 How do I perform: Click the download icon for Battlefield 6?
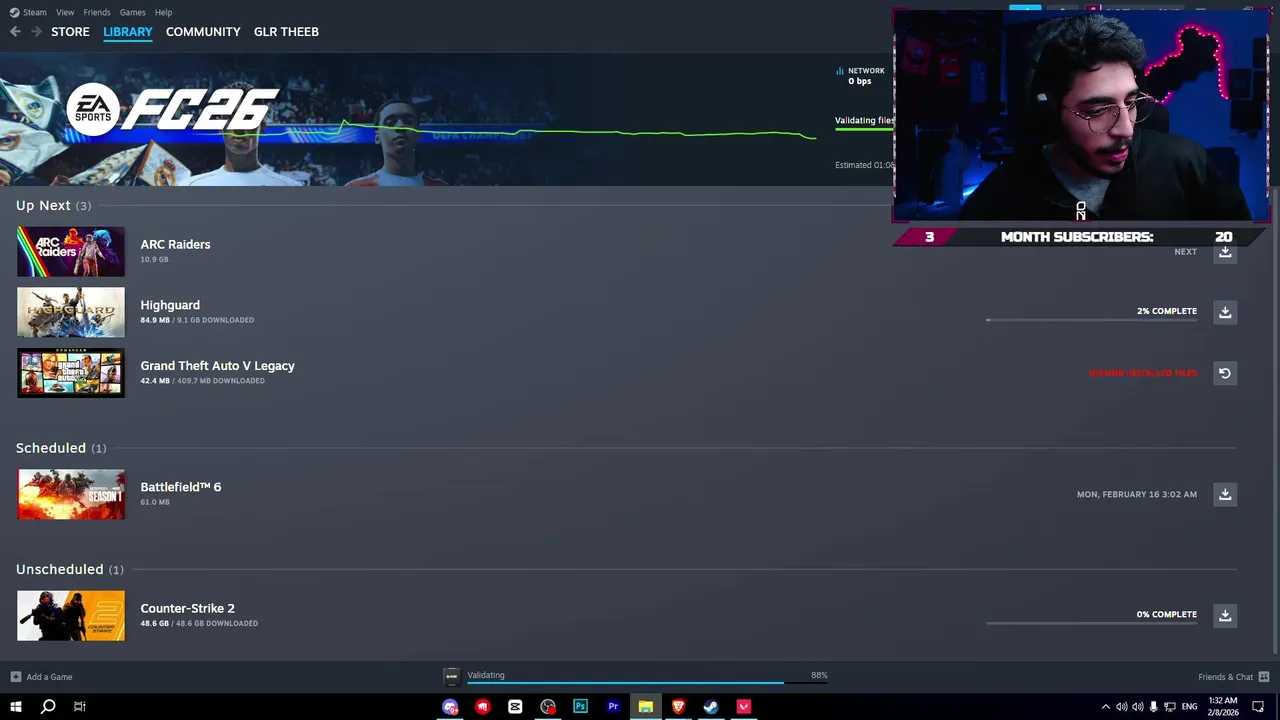click(x=1225, y=494)
